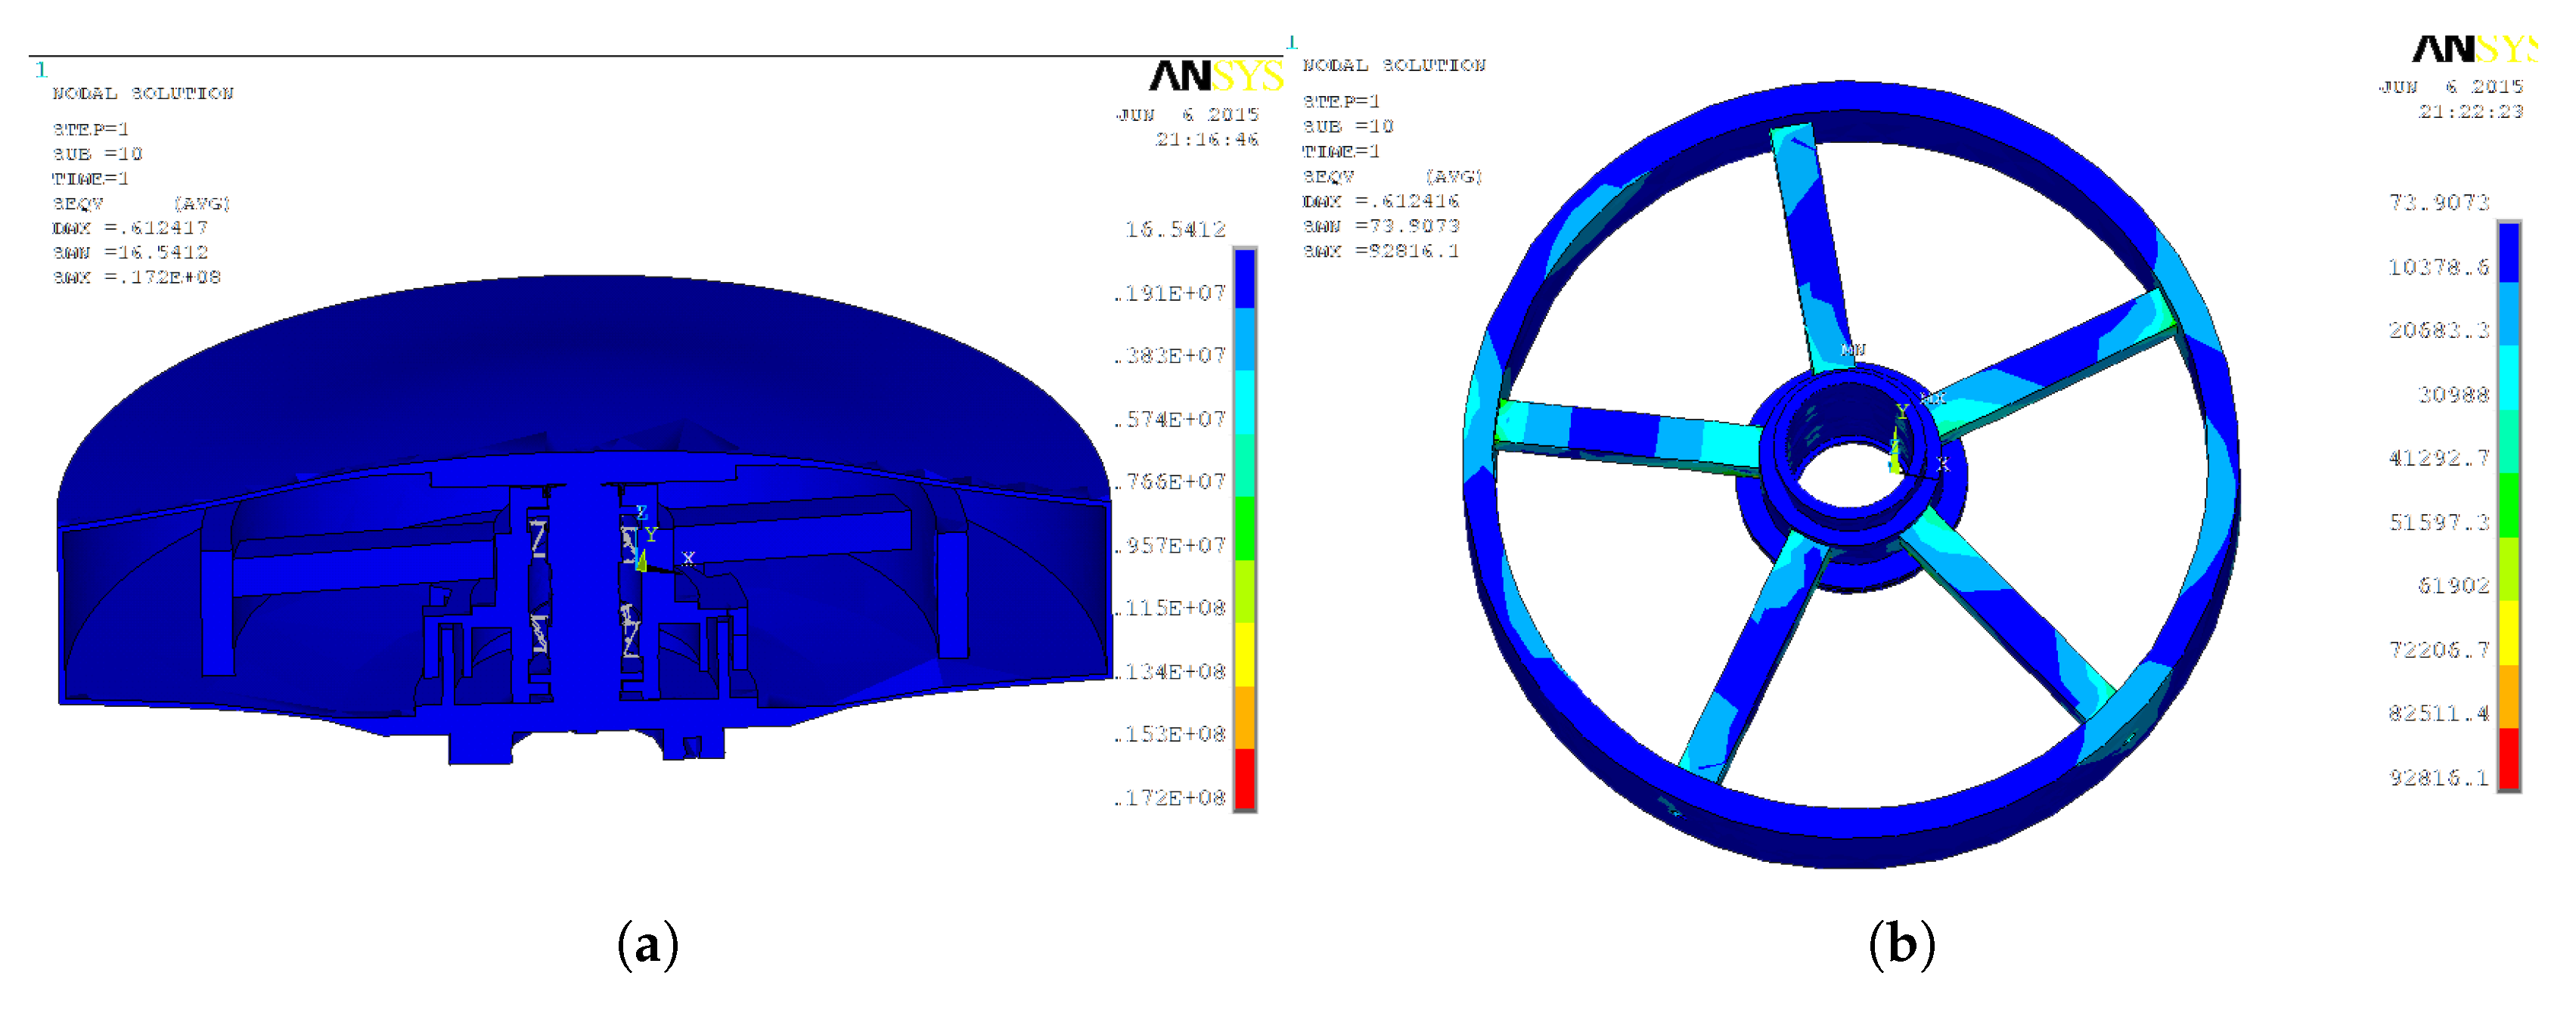Click the orange segment of right legend
The image size is (2576, 1010).
pyautogui.click(x=2509, y=696)
